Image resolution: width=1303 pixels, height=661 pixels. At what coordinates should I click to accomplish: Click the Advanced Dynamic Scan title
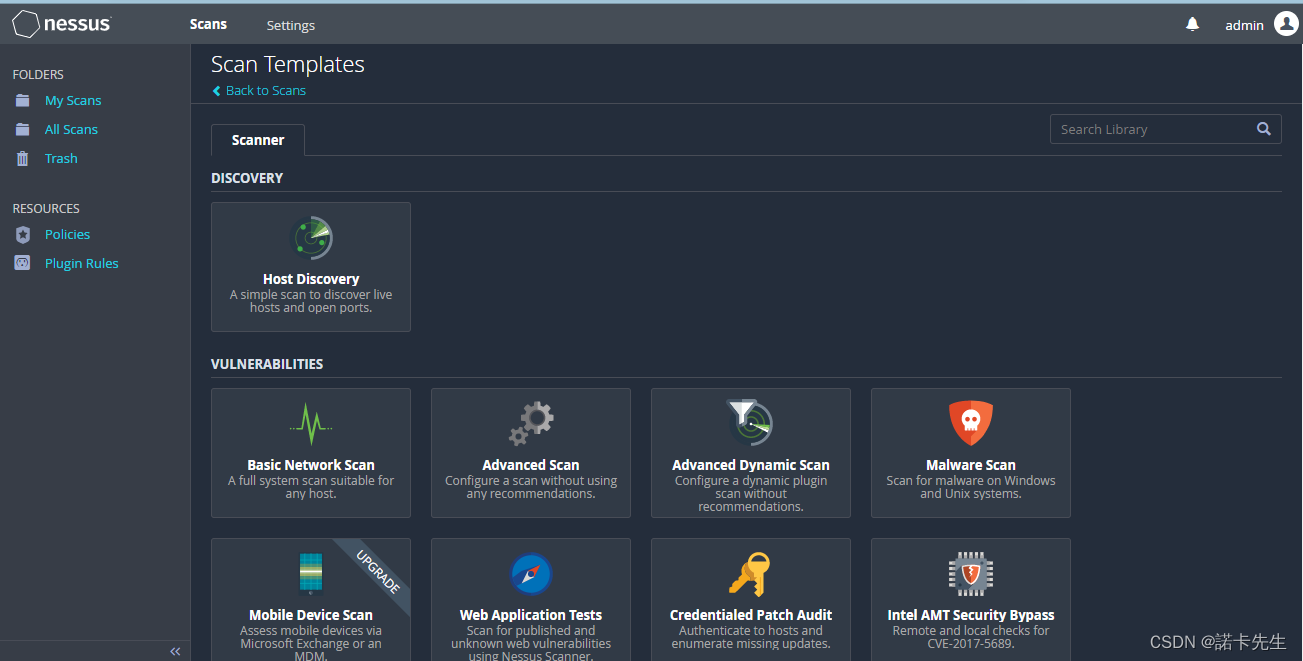pyautogui.click(x=751, y=465)
